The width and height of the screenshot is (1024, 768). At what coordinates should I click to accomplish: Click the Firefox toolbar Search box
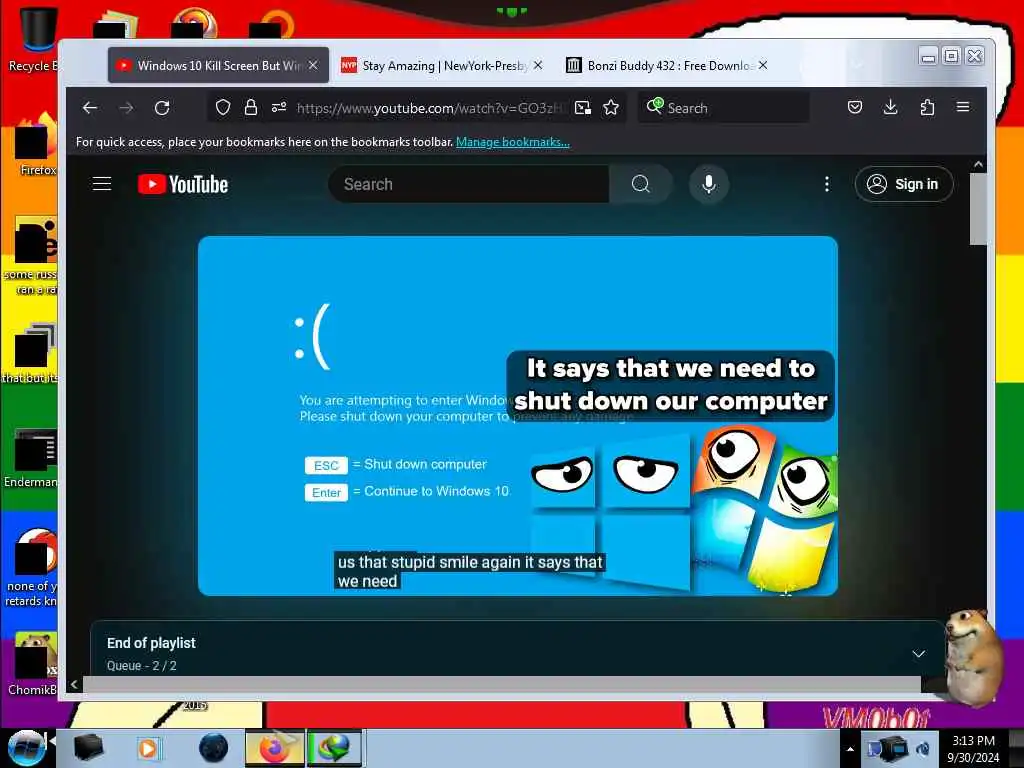click(724, 108)
